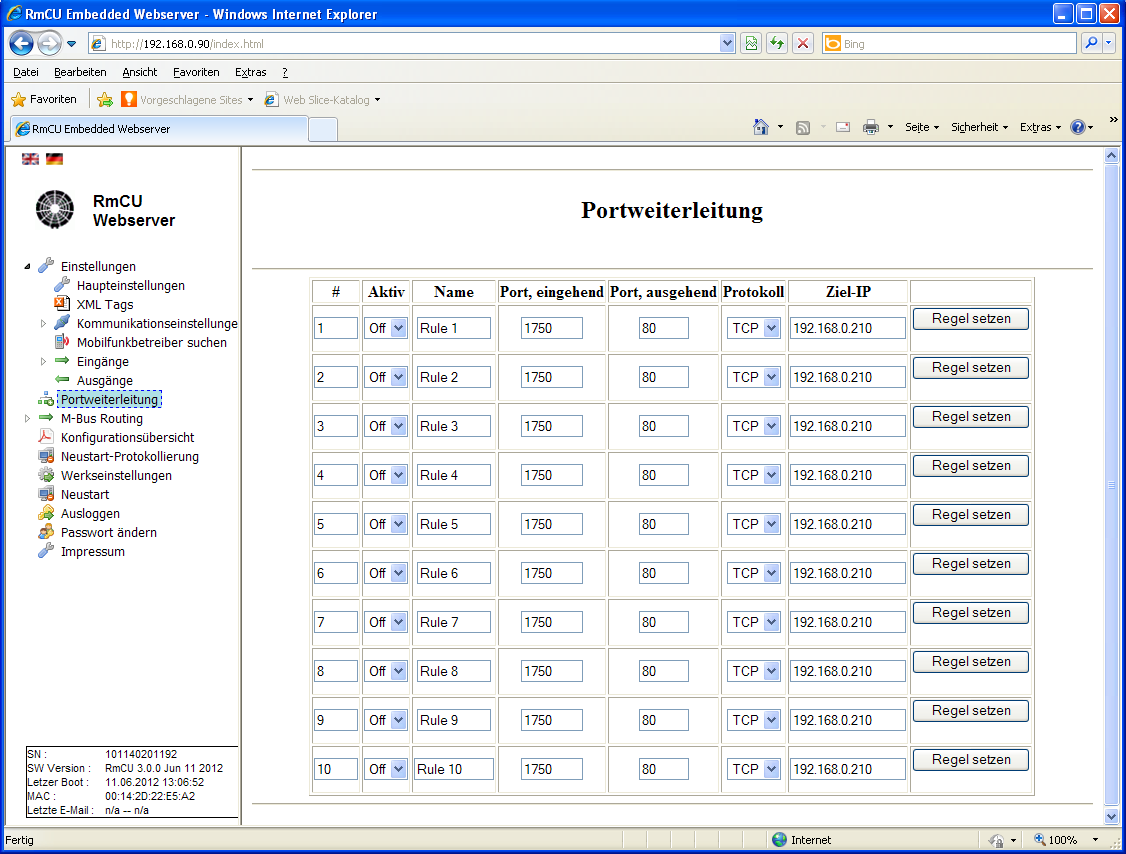This screenshot has height=854, width=1126.
Task: Open the Aktiv dropdown for Rule 1
Action: (386, 328)
